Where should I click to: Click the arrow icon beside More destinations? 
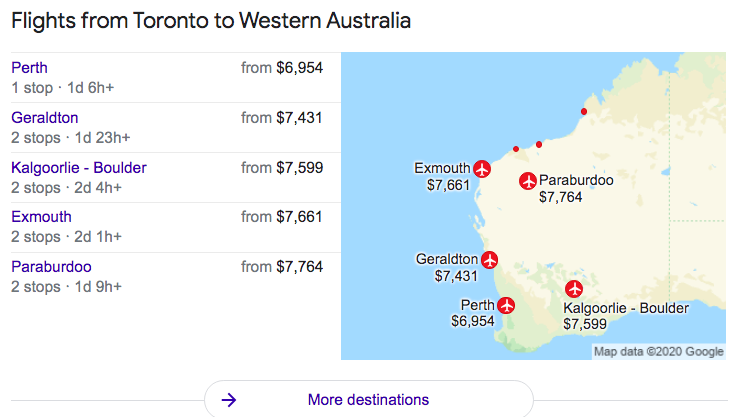(x=229, y=400)
